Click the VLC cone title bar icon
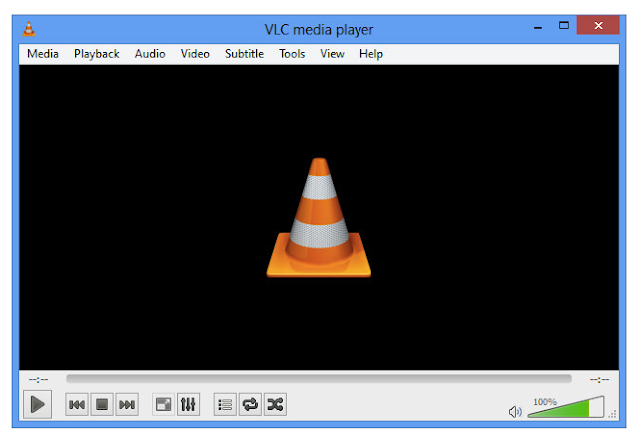640x436 pixels. (x=29, y=29)
